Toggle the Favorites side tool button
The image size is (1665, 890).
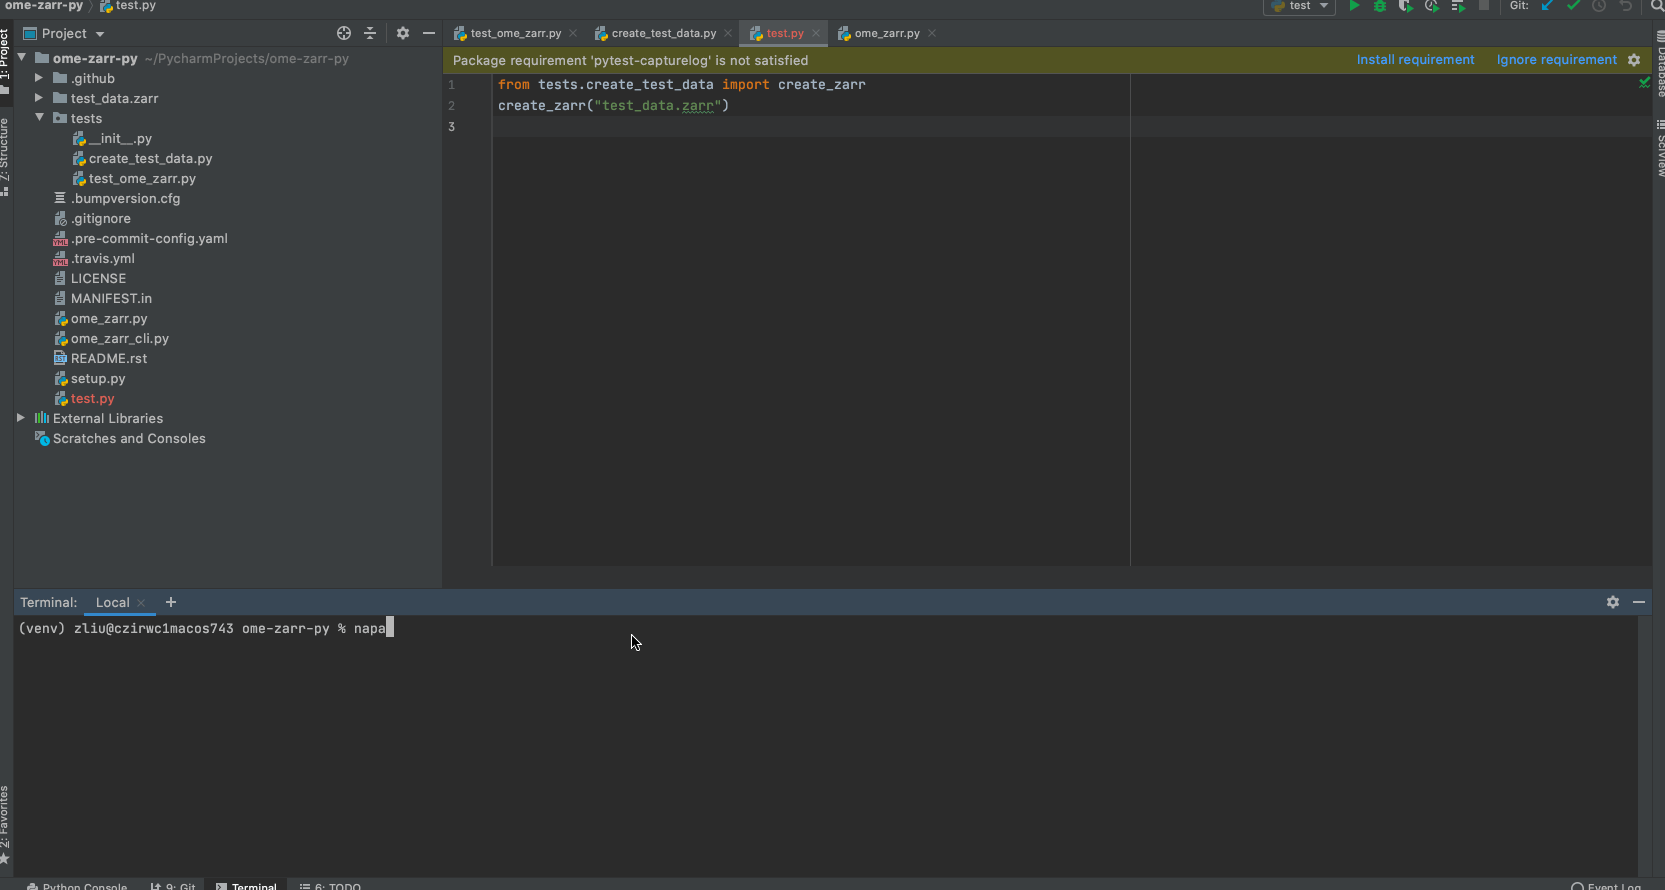click(5, 824)
